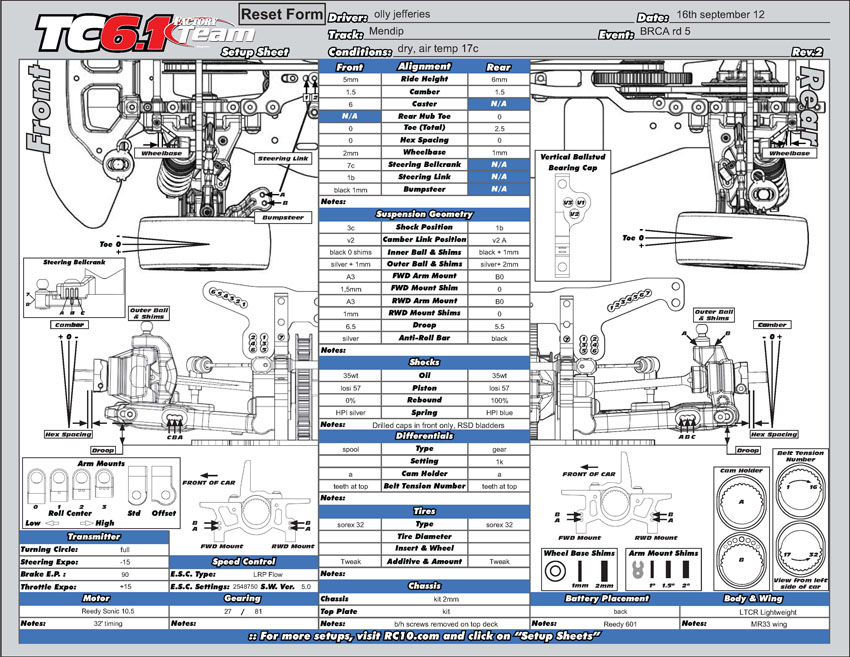This screenshot has height=657, width=850.
Task: Select the front Caster field showing 6
Action: [350, 104]
